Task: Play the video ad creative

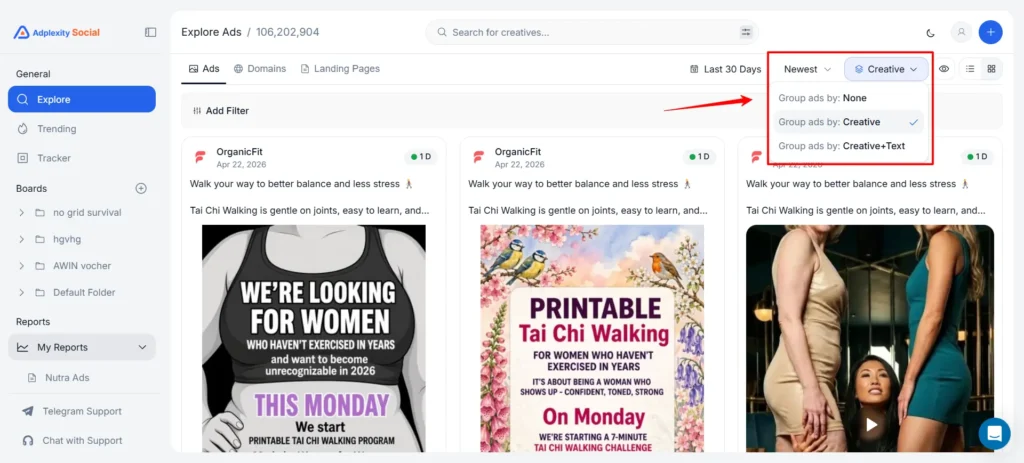Action: point(871,424)
